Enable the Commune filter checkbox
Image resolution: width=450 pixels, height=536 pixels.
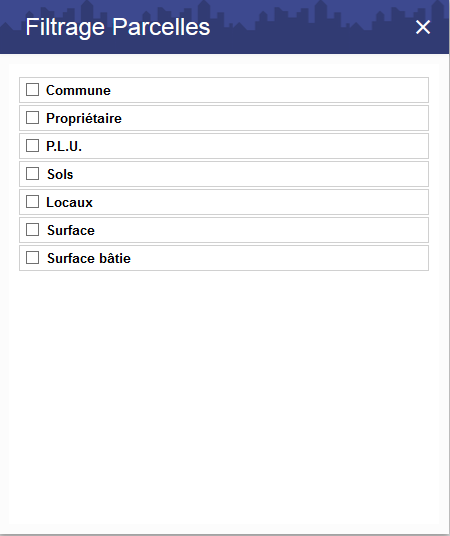point(32,90)
